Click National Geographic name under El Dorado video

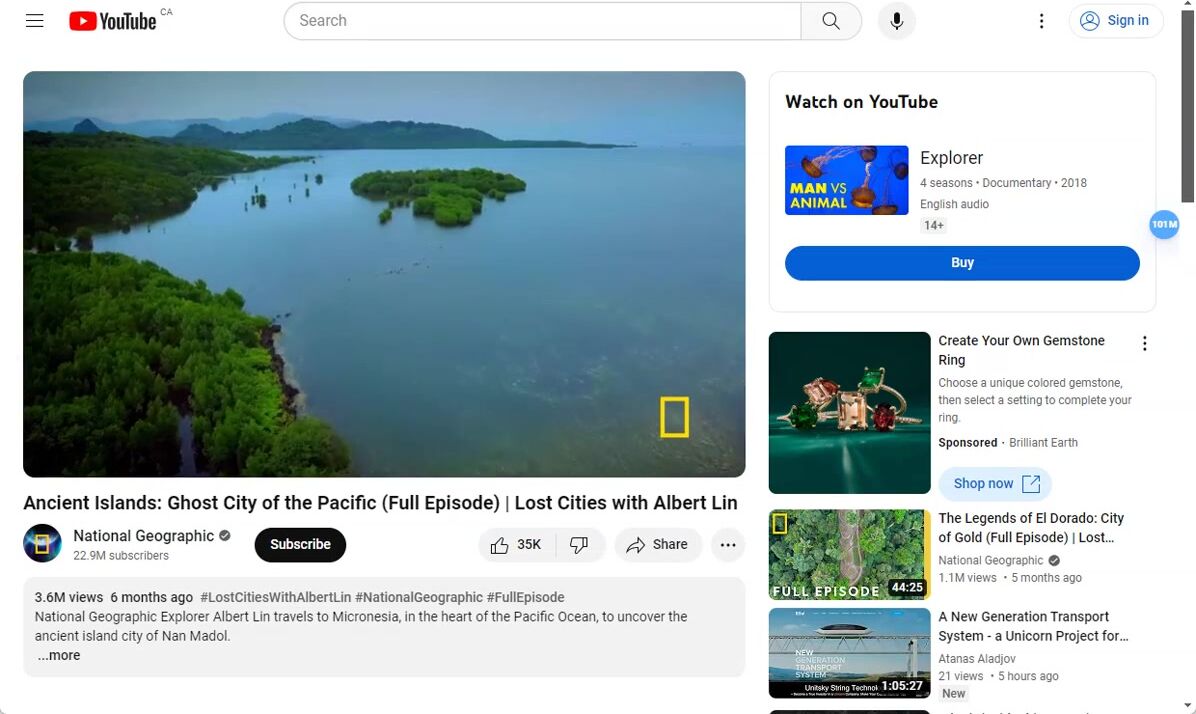(x=990, y=560)
